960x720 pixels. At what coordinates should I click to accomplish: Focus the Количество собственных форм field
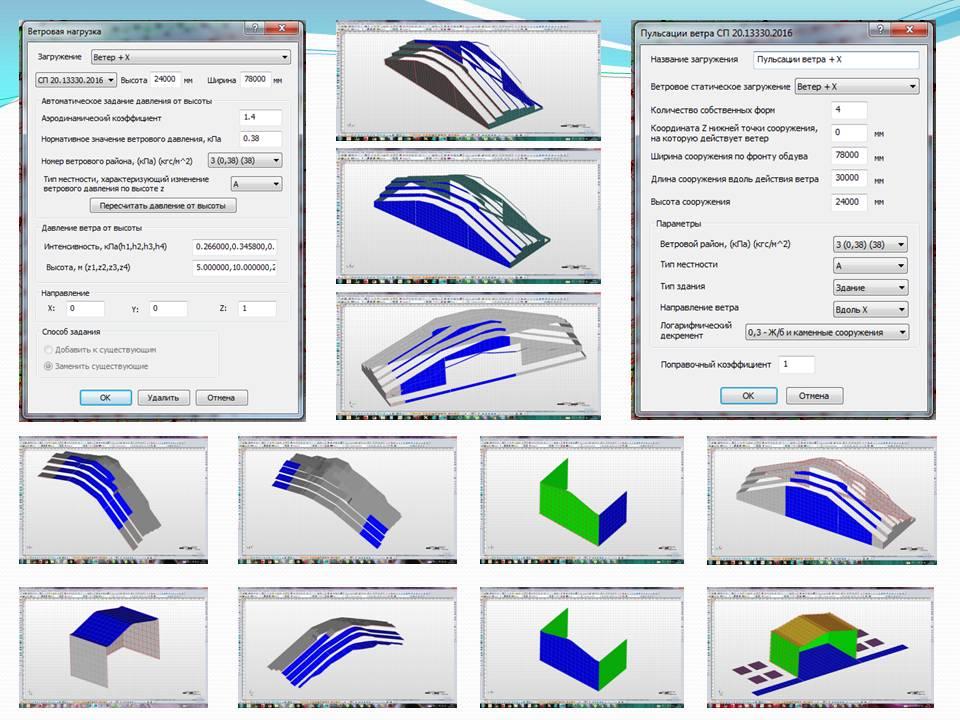849,110
